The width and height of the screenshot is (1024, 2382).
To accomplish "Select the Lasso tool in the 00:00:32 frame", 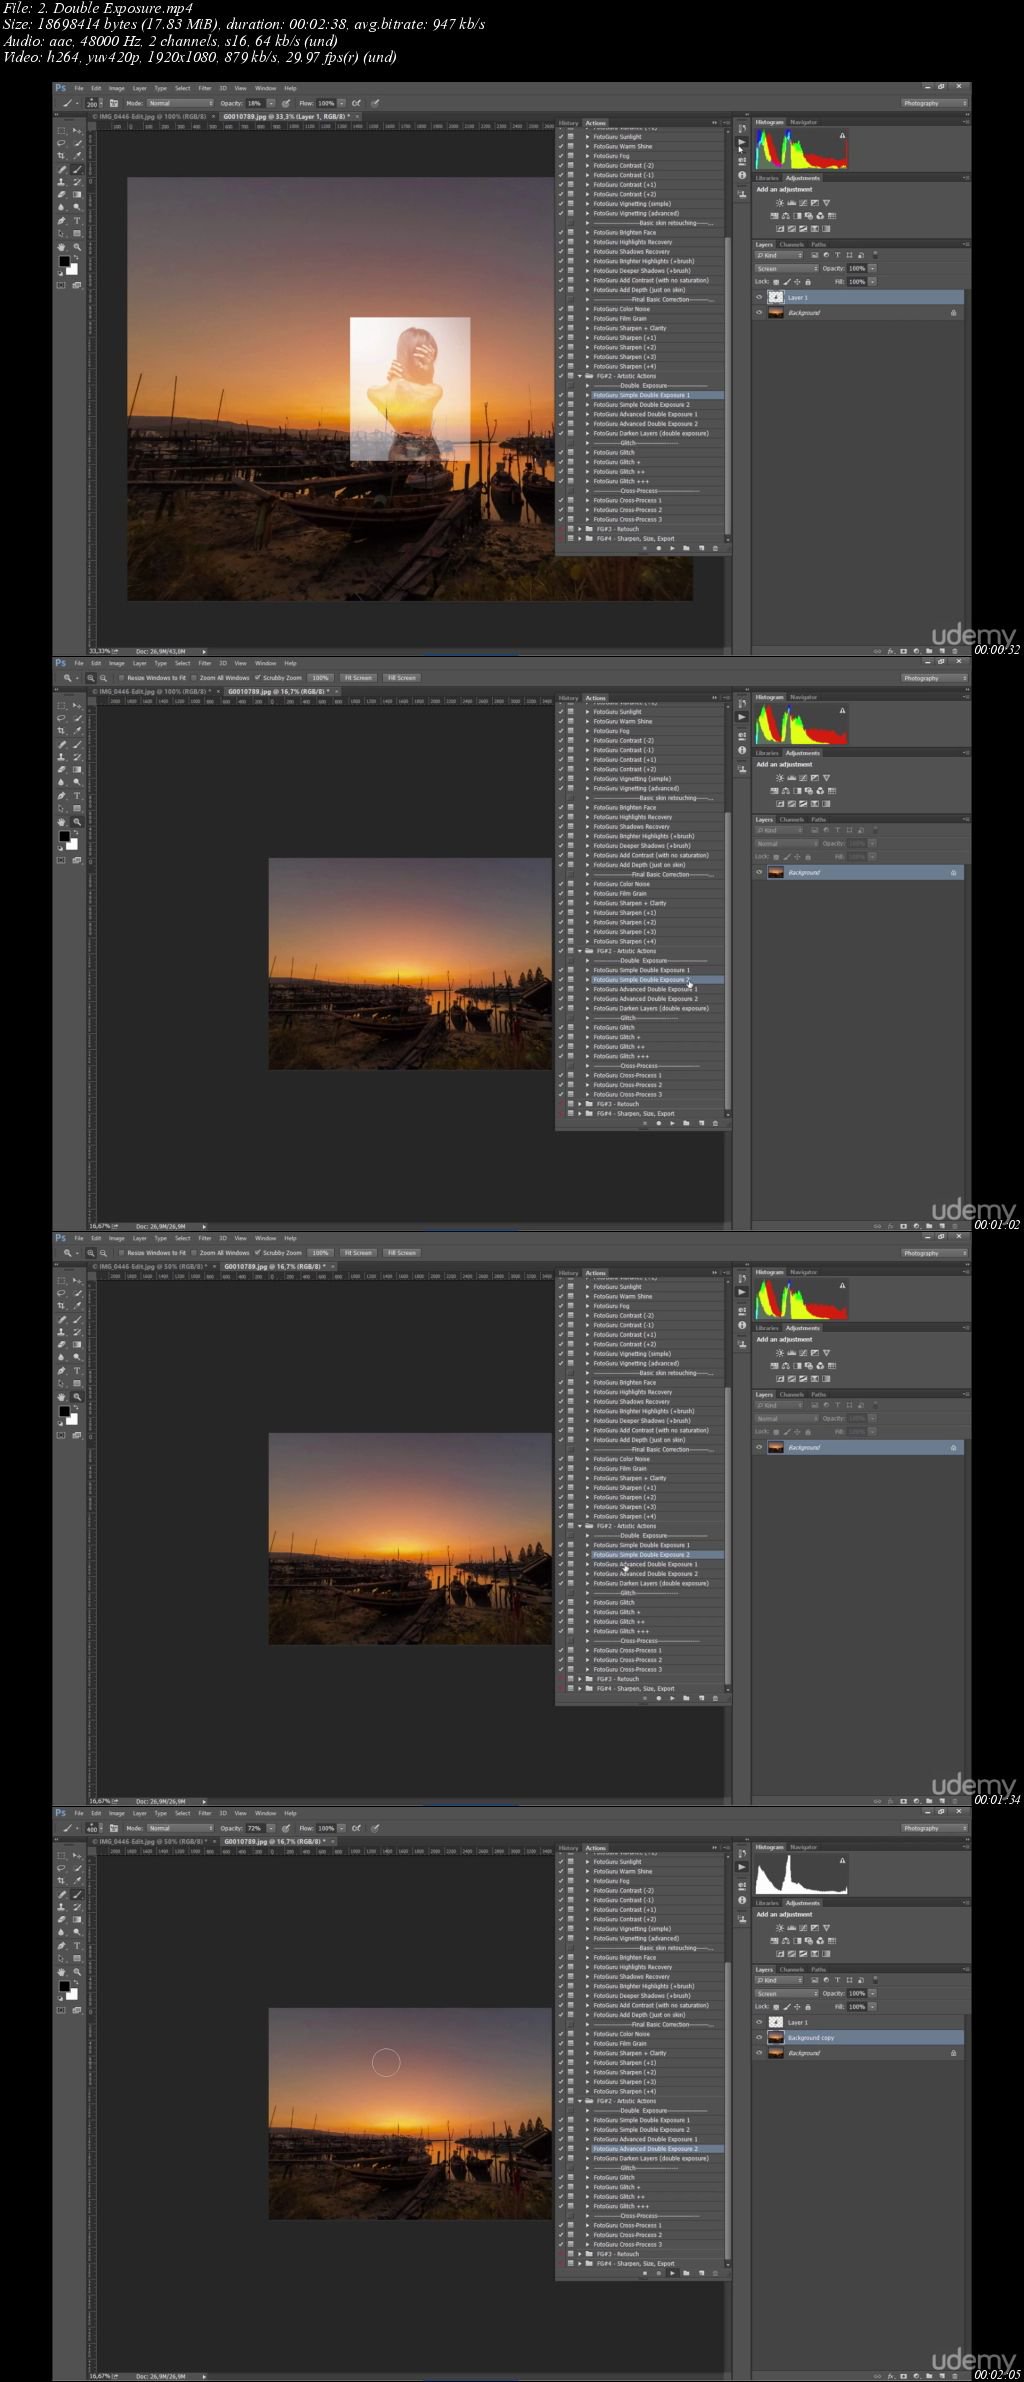I will (61, 143).
